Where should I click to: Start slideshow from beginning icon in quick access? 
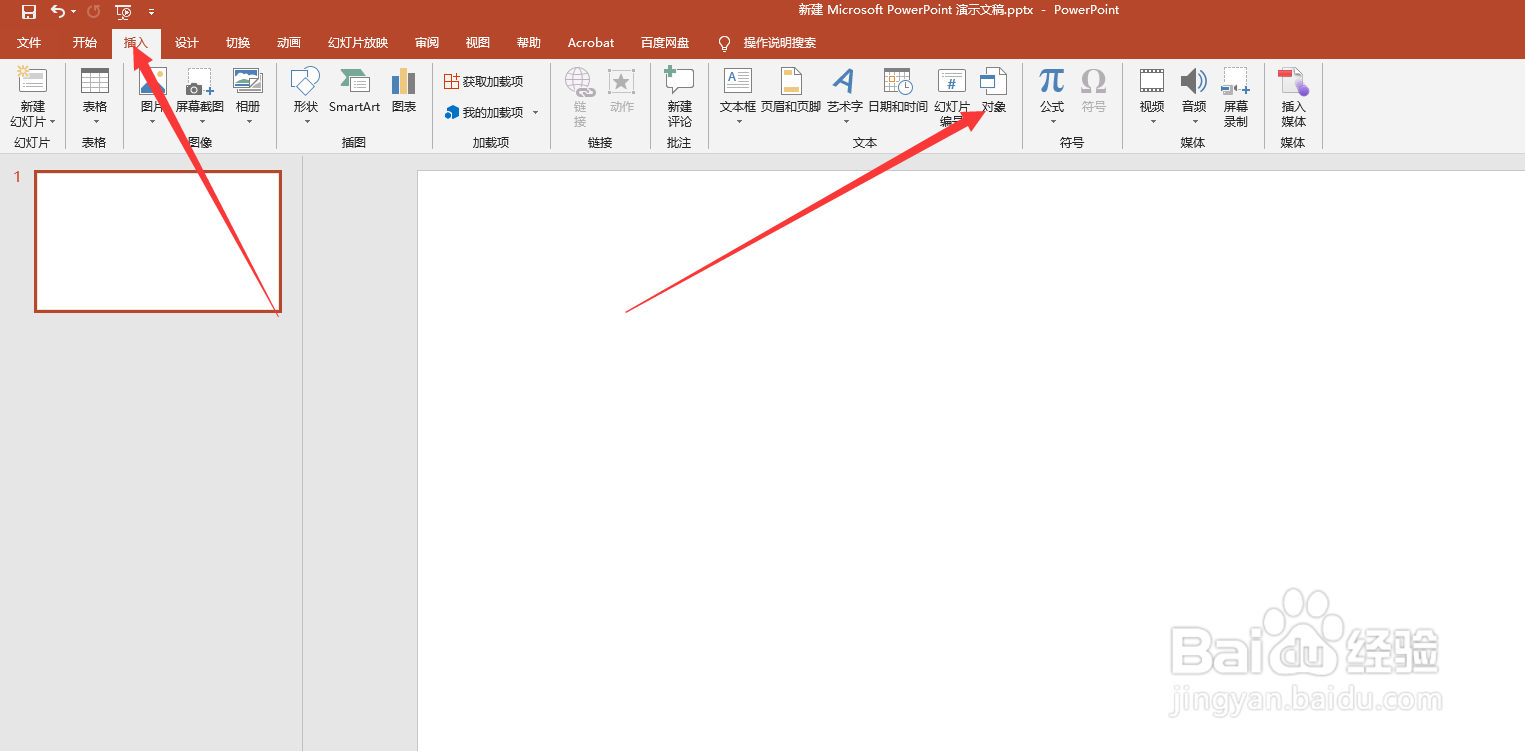[123, 12]
